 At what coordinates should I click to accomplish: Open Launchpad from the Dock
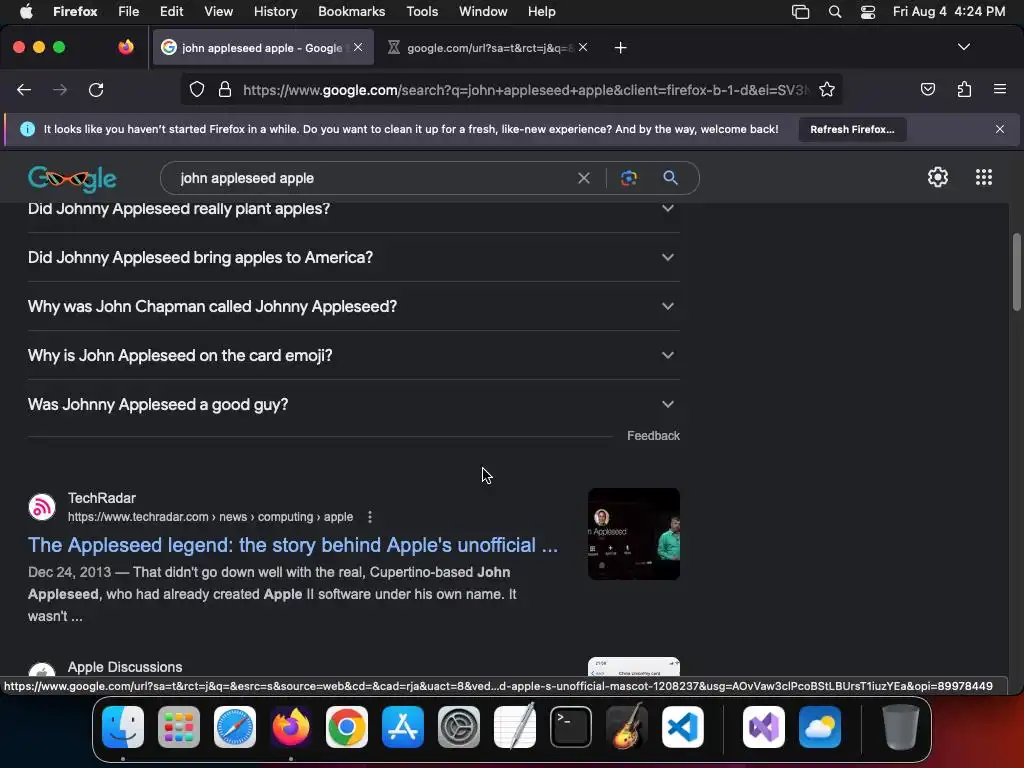[x=179, y=727]
